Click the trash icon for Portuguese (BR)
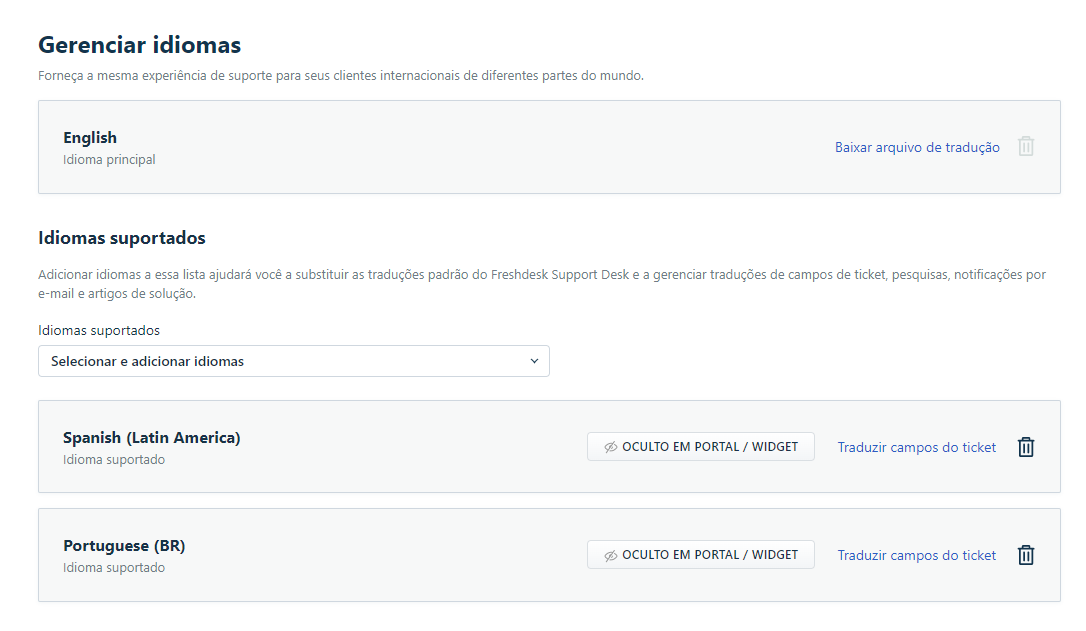 coord(1025,555)
